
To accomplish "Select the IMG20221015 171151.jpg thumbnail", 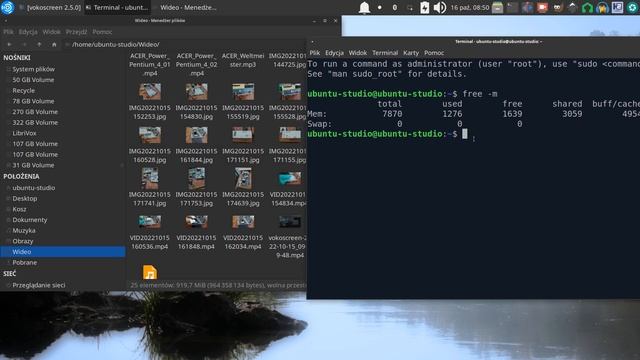I will tap(243, 135).
